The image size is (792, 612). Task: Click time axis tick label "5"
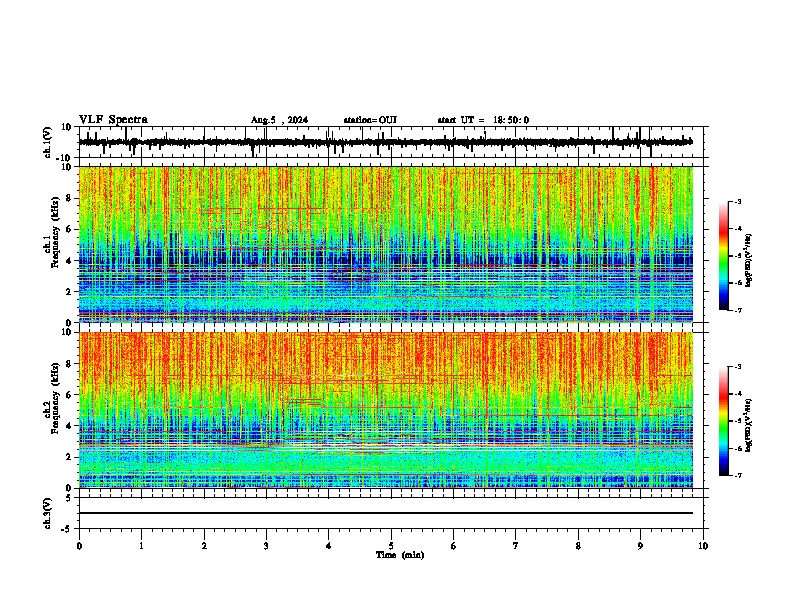(x=391, y=546)
